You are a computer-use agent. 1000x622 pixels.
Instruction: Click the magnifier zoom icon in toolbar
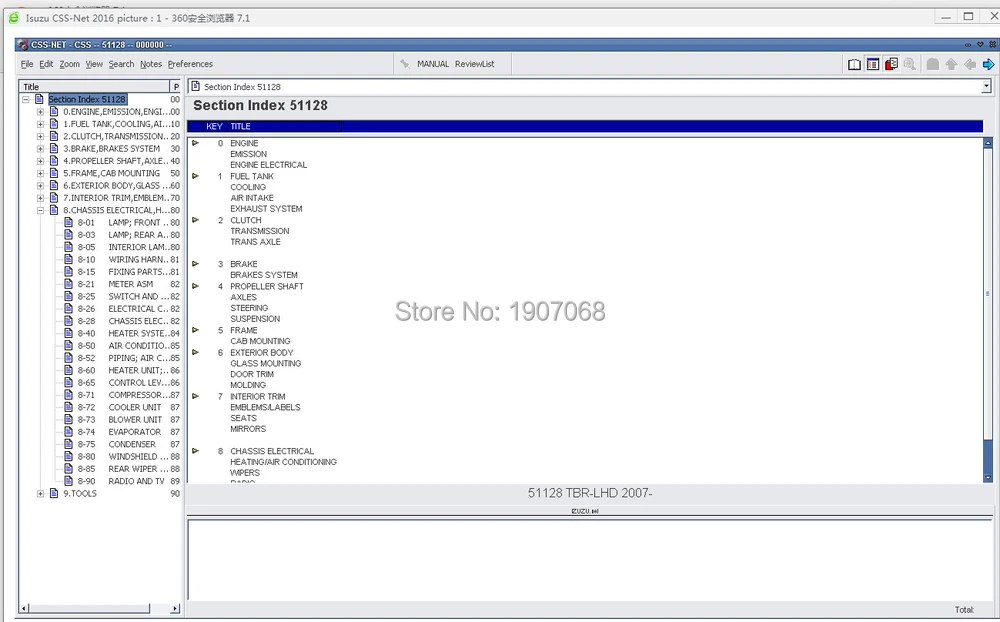click(909, 64)
